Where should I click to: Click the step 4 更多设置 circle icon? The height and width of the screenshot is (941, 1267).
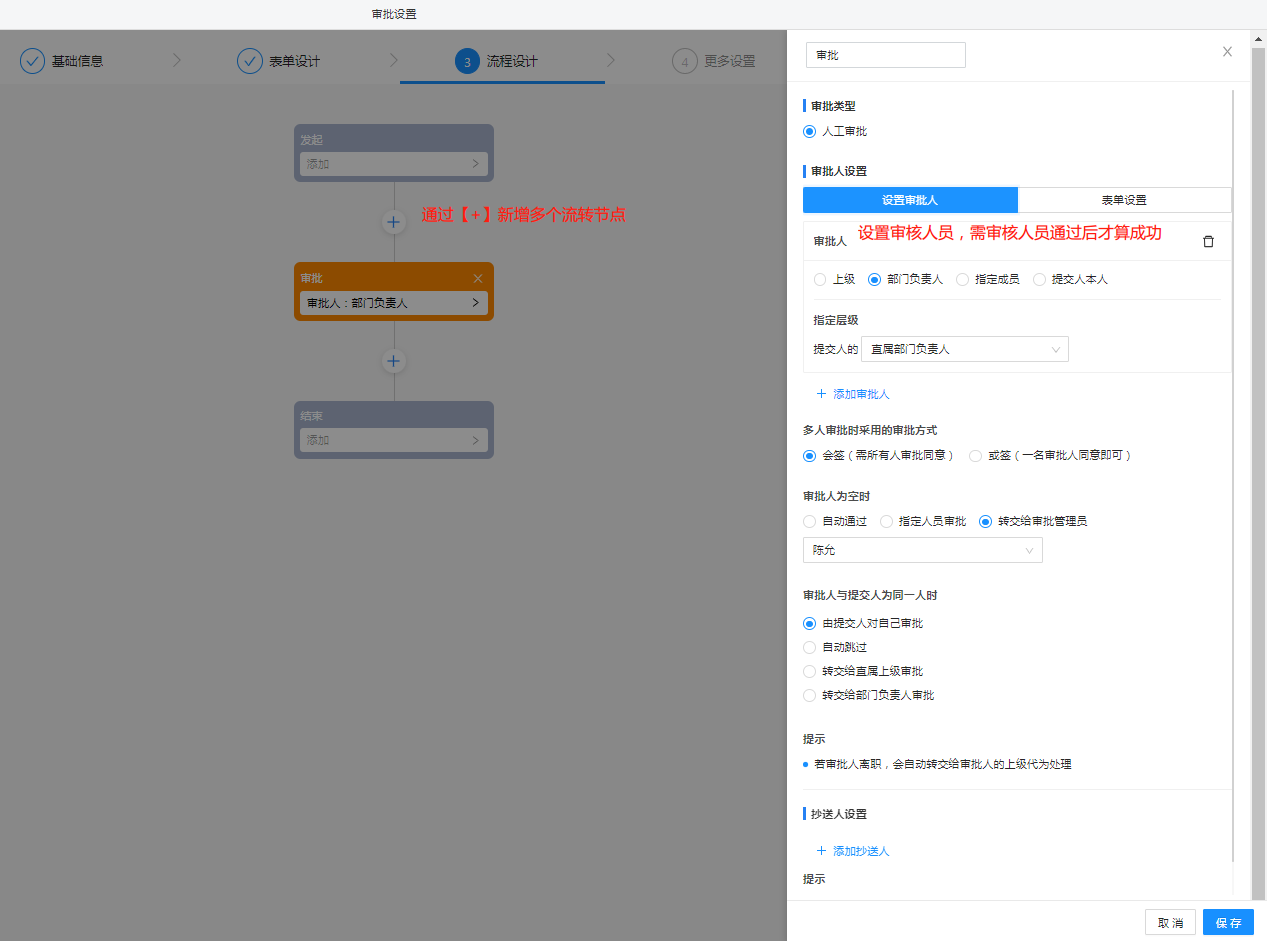(684, 61)
